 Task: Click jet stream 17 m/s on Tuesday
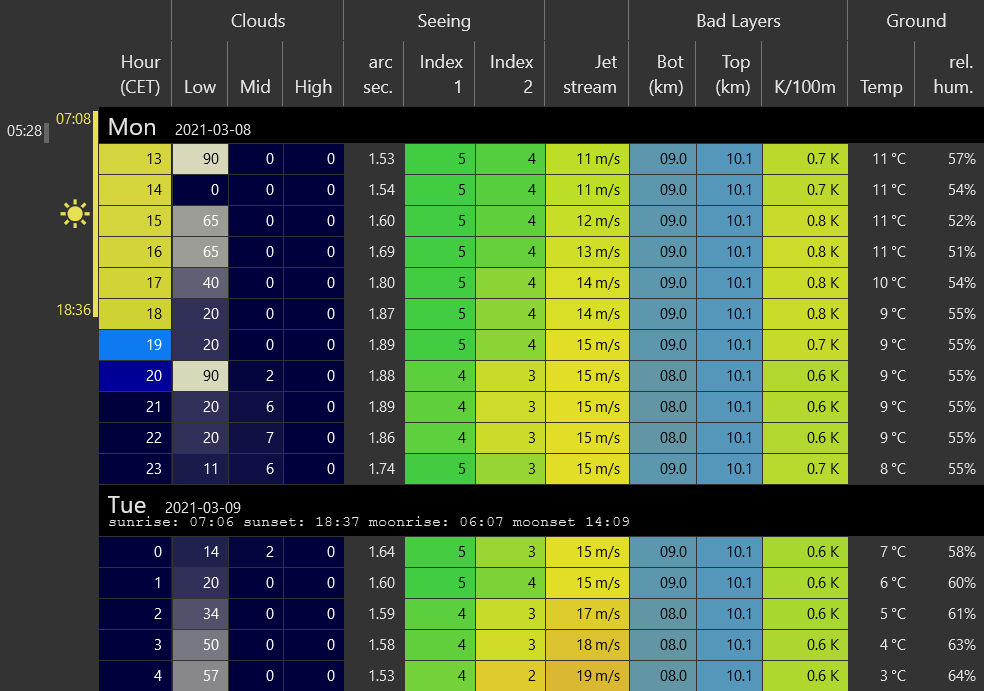[587, 613]
